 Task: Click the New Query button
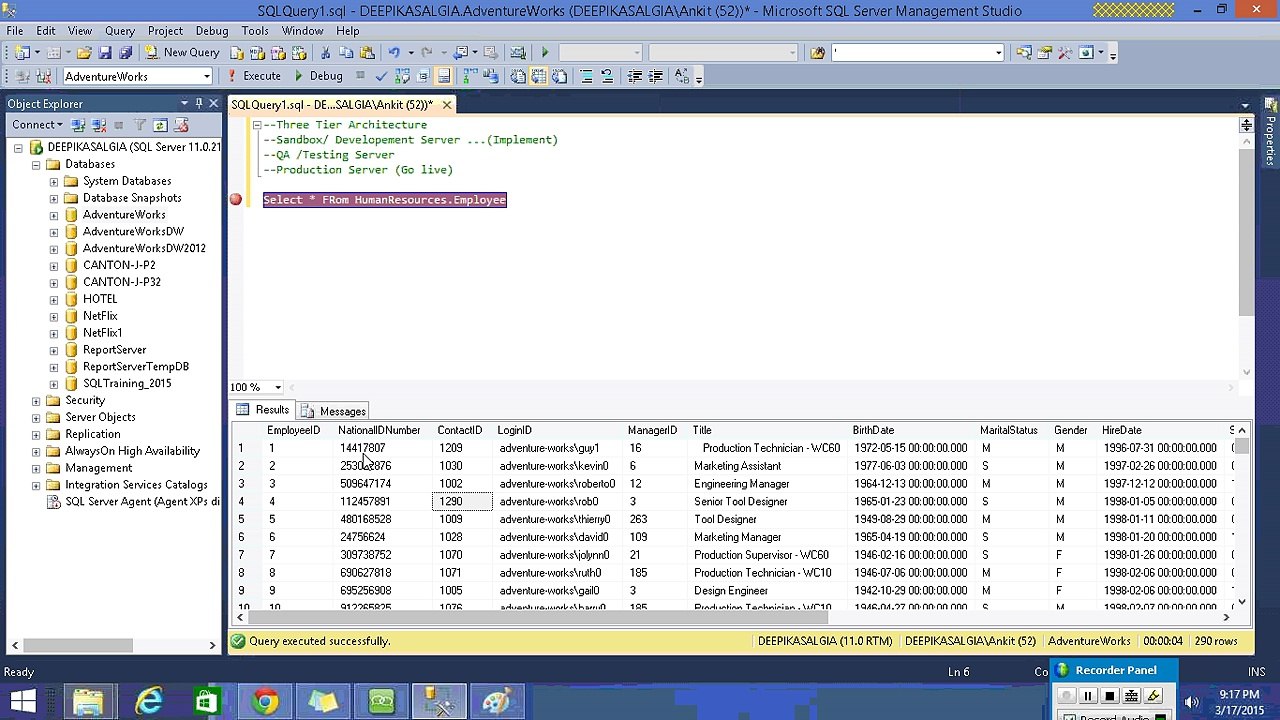coord(182,52)
